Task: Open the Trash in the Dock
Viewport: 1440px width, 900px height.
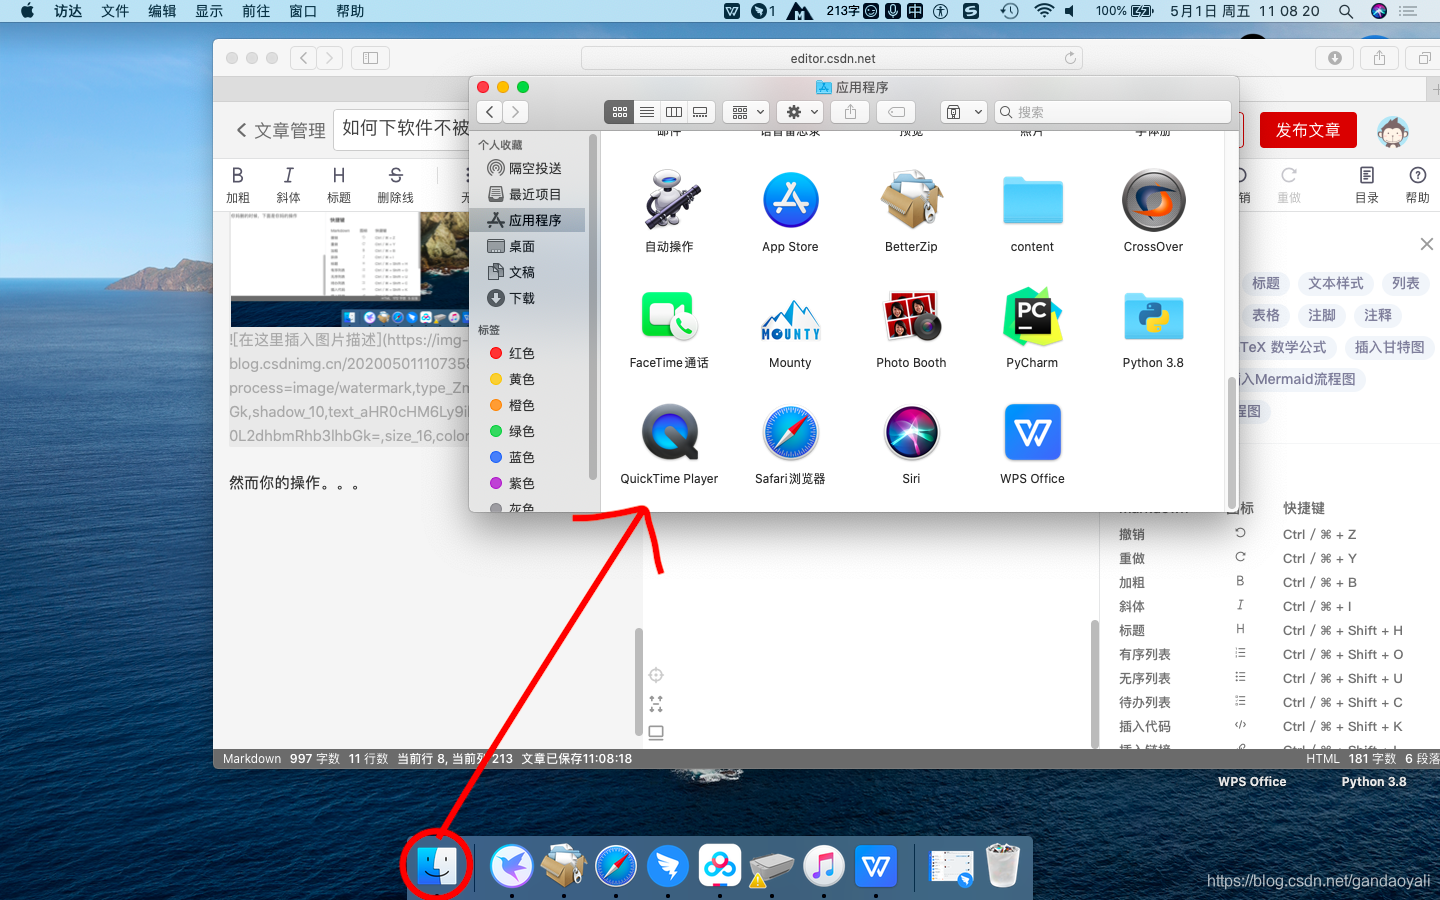Action: pos(1003,866)
